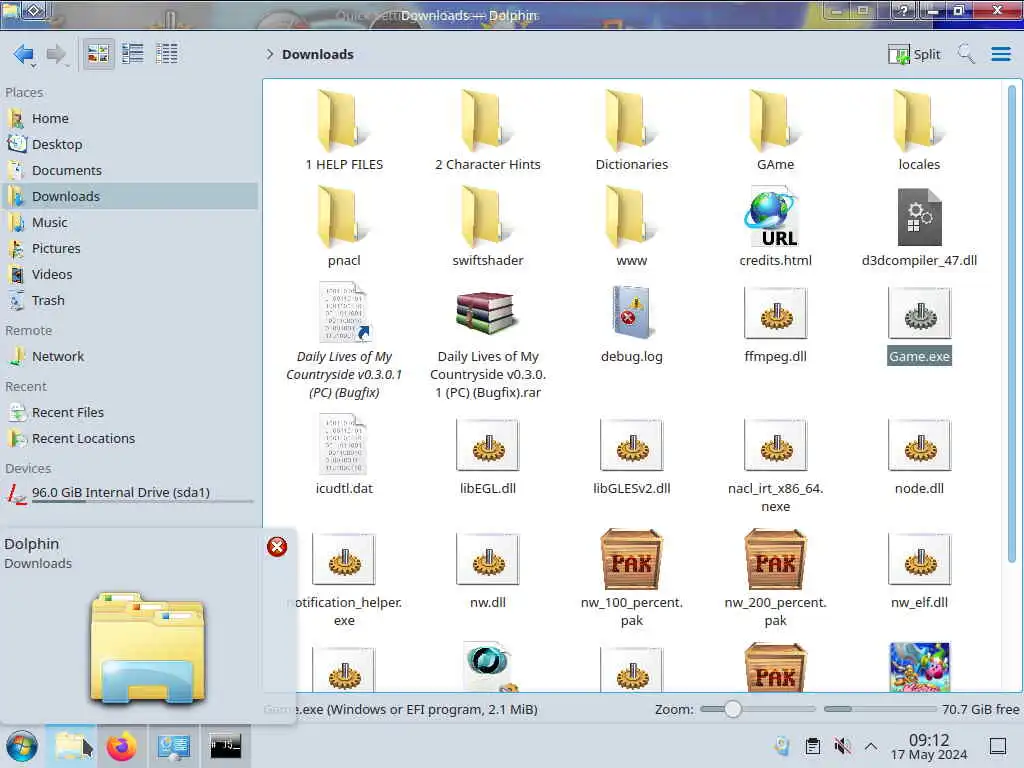
Task: Select the credits.html file
Action: pyautogui.click(x=775, y=226)
